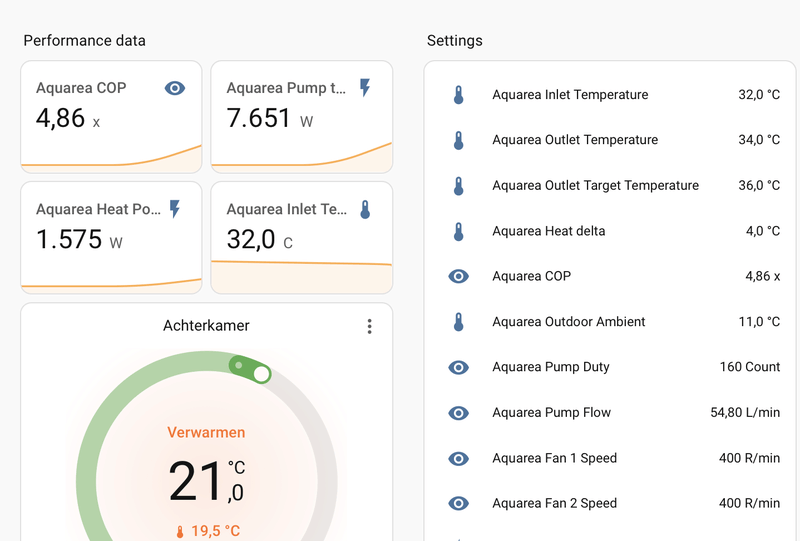Open the Achterkamer three-dot menu

(369, 326)
